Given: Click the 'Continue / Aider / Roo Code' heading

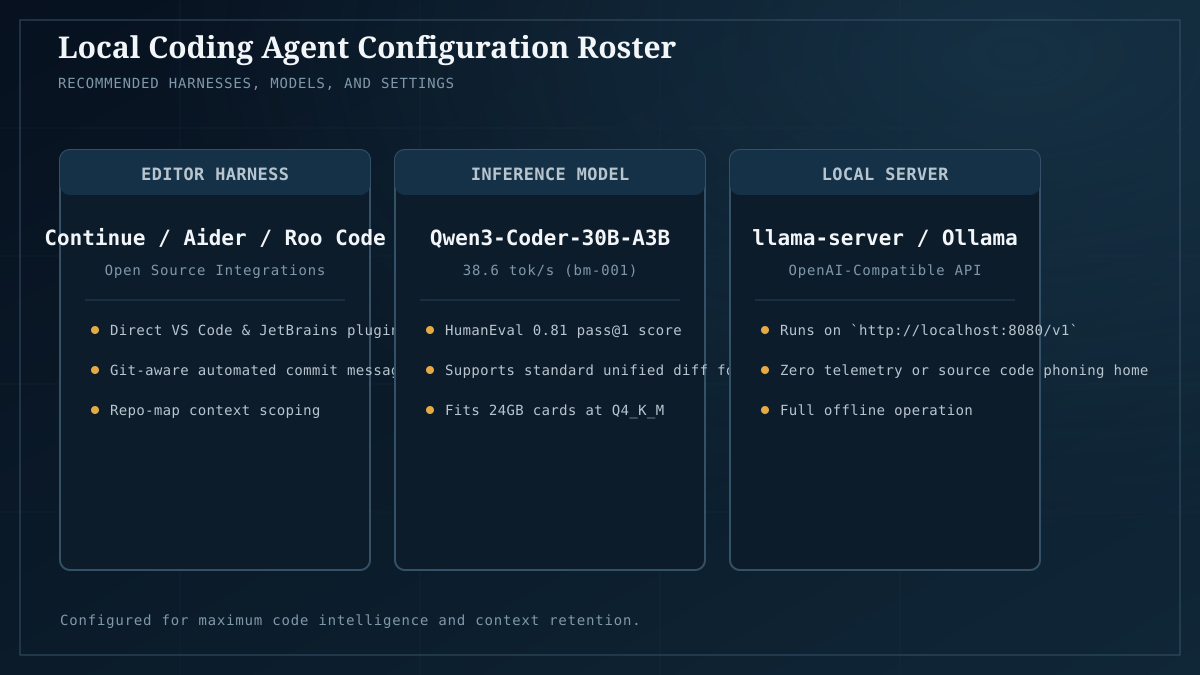Looking at the screenshot, I should point(215,238).
